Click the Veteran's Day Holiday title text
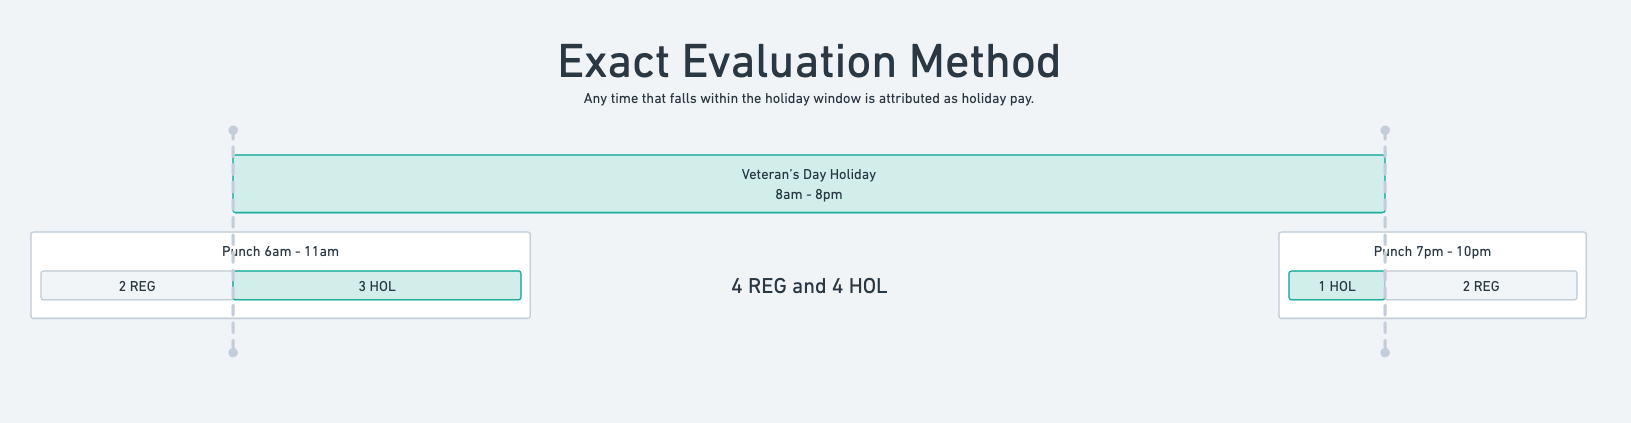 click(809, 174)
